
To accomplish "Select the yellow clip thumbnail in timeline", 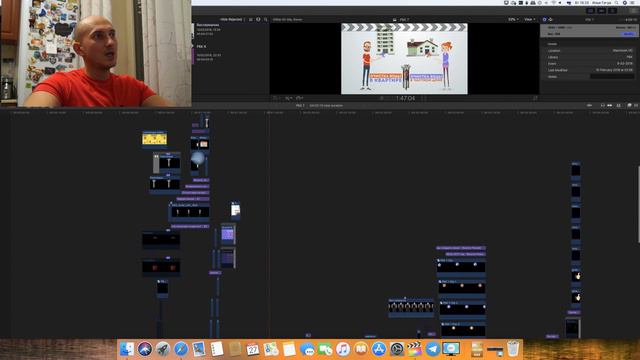I will [154, 139].
